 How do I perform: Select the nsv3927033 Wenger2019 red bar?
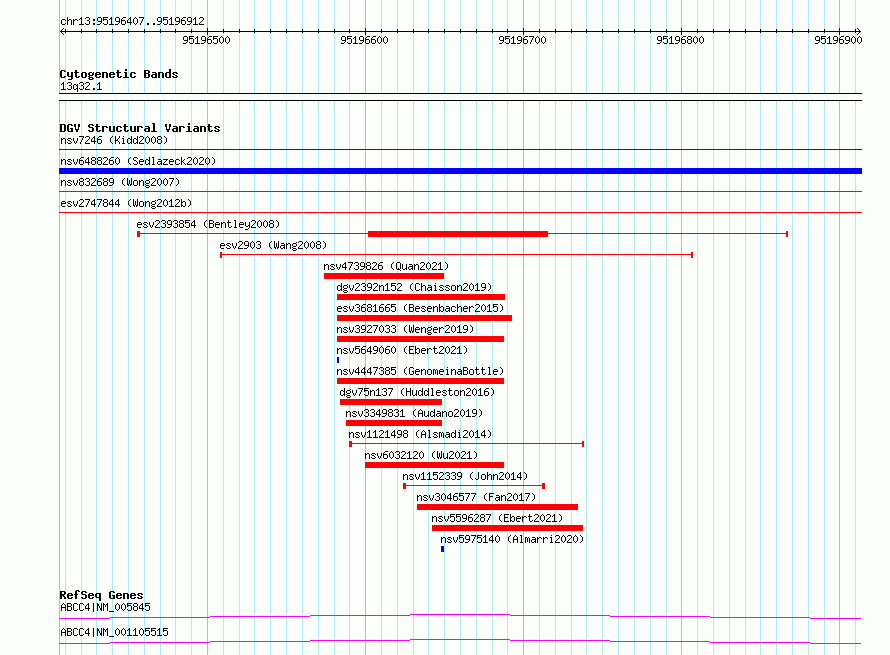[x=420, y=339]
